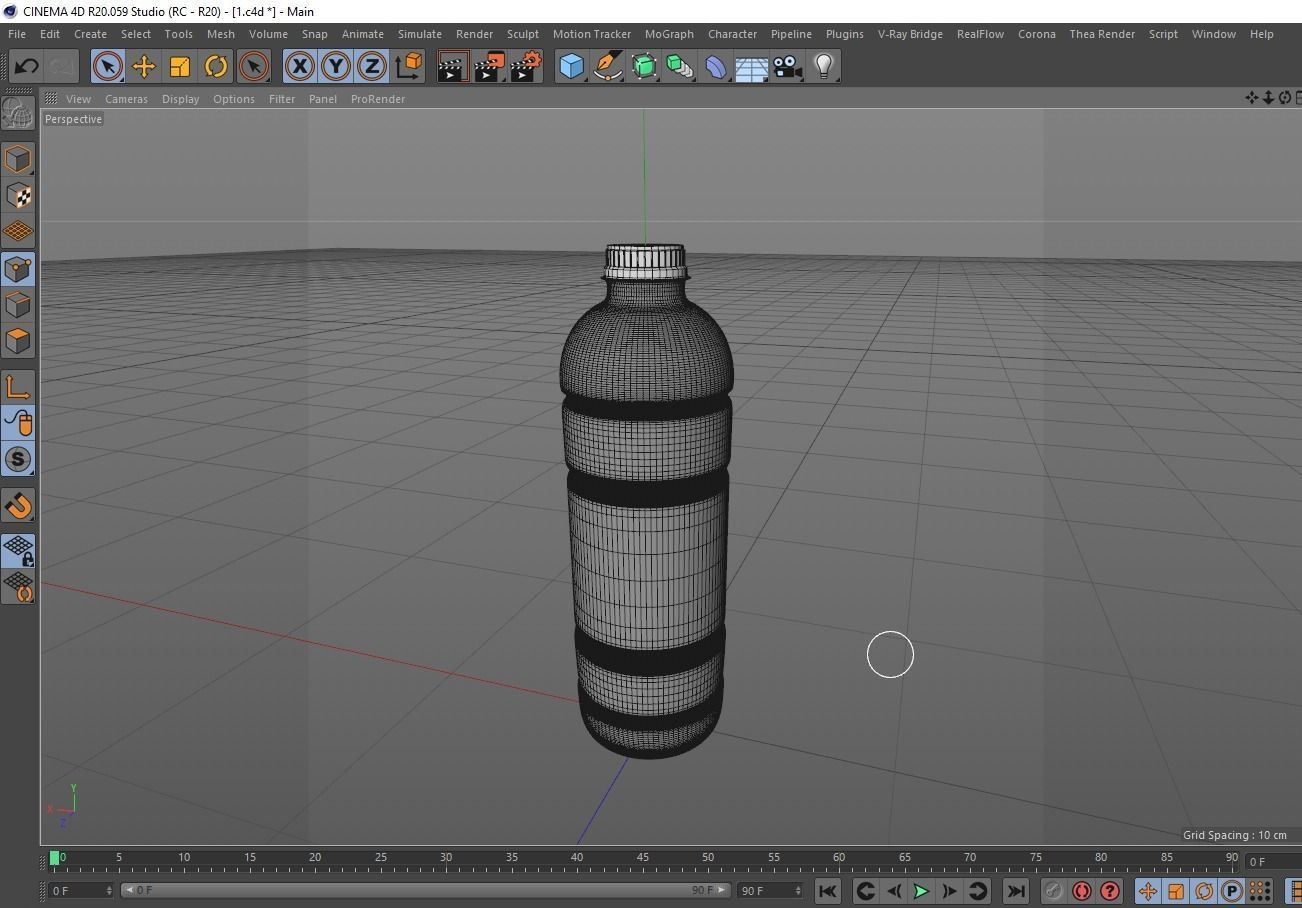1302x908 pixels.
Task: Switch to Polygons mode
Action: (18, 340)
